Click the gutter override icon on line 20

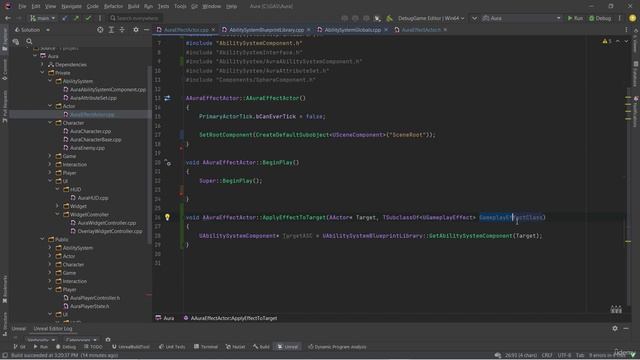tap(167, 162)
